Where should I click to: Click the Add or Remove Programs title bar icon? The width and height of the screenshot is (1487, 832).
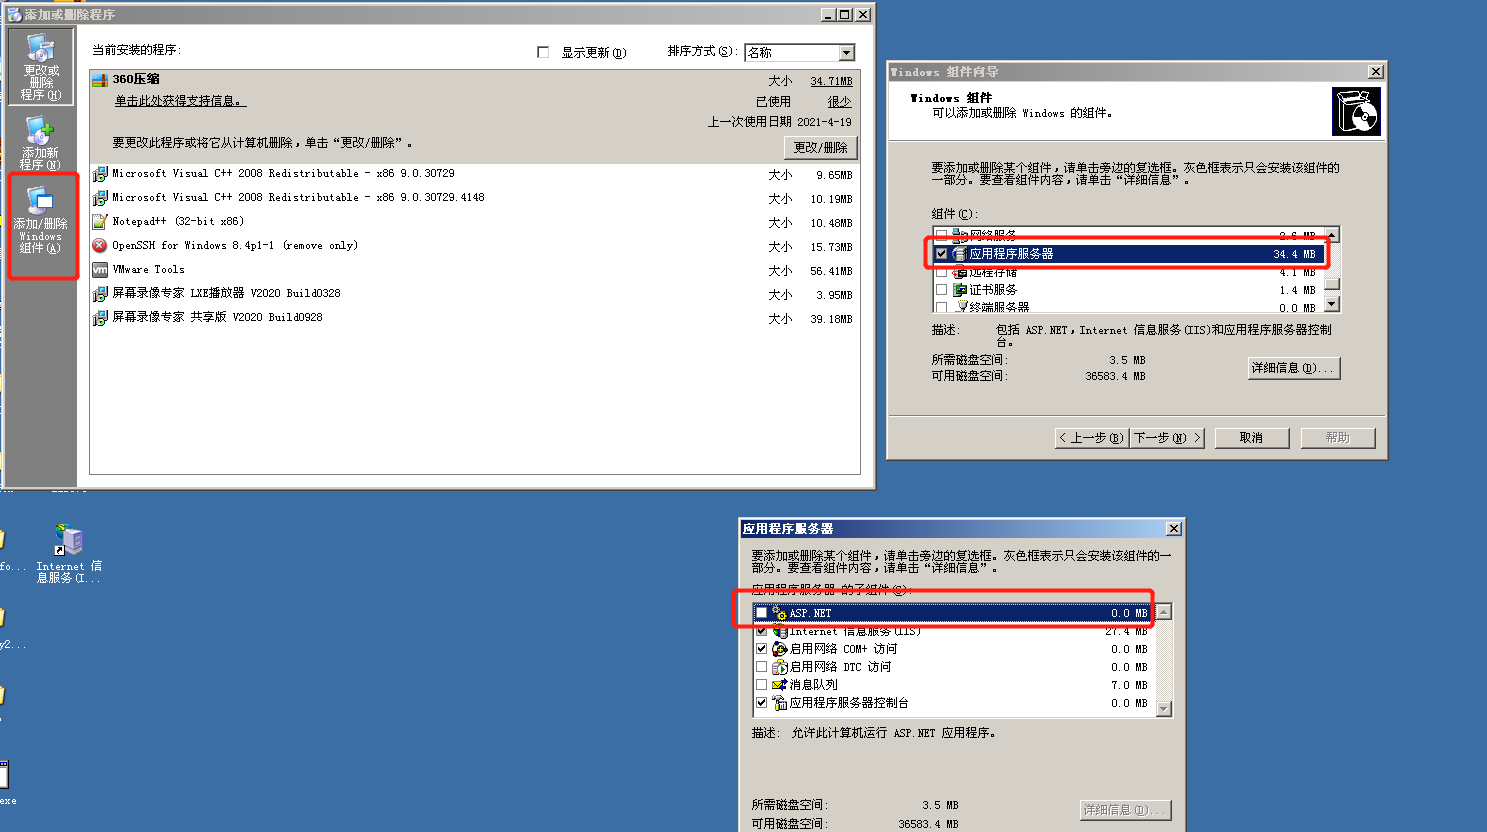tap(14, 15)
